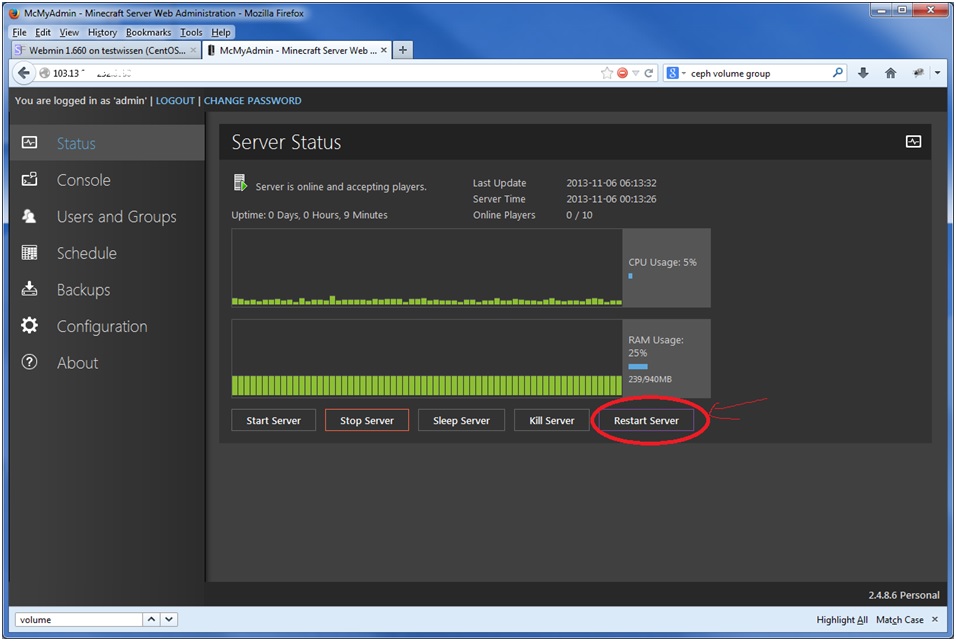Toggle Match Case in find bar
Viewport: 956px width, 641px height.
tap(900, 620)
